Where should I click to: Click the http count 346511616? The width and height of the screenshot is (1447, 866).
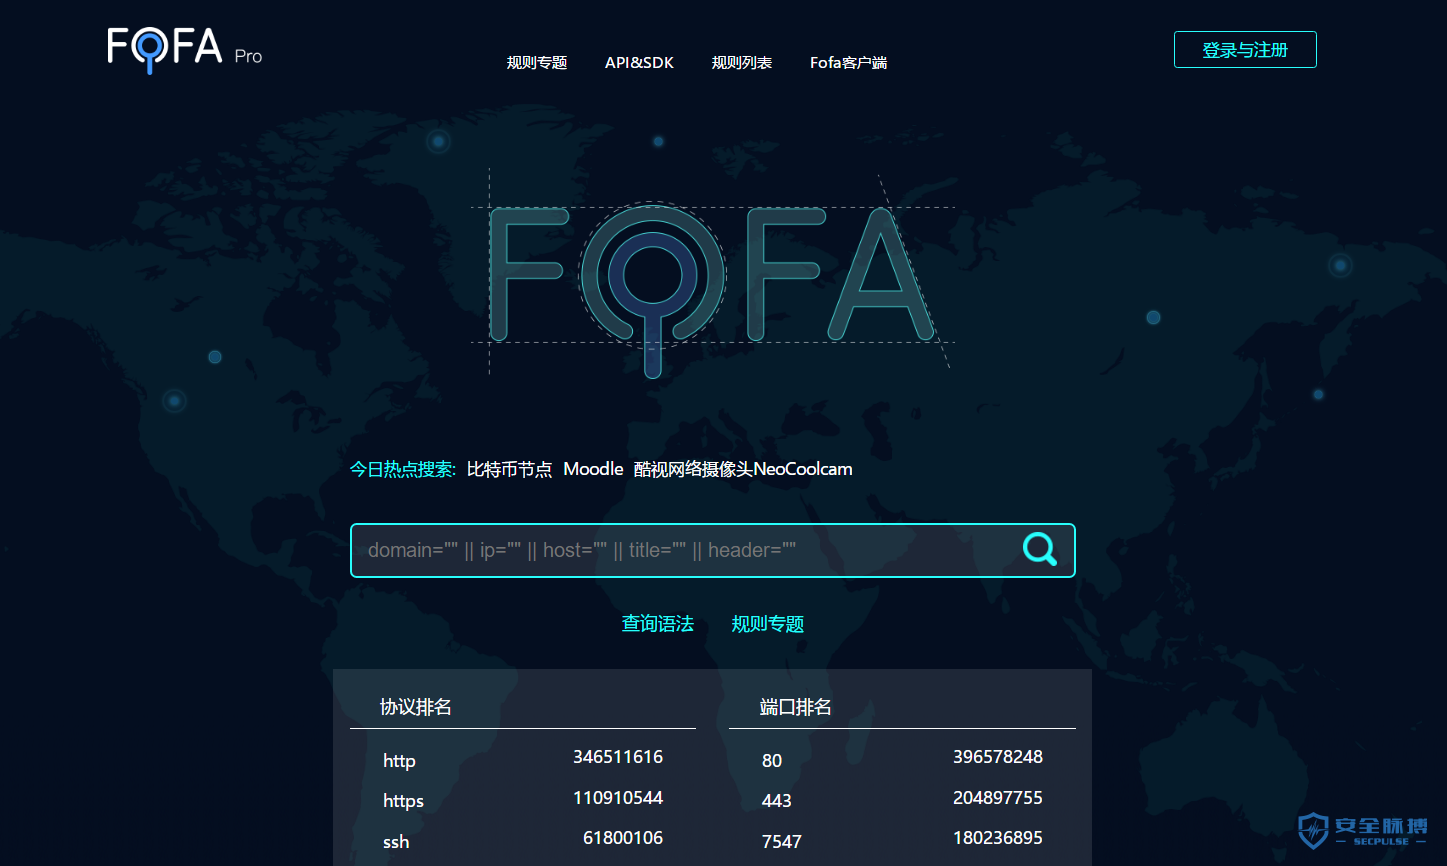pos(618,757)
